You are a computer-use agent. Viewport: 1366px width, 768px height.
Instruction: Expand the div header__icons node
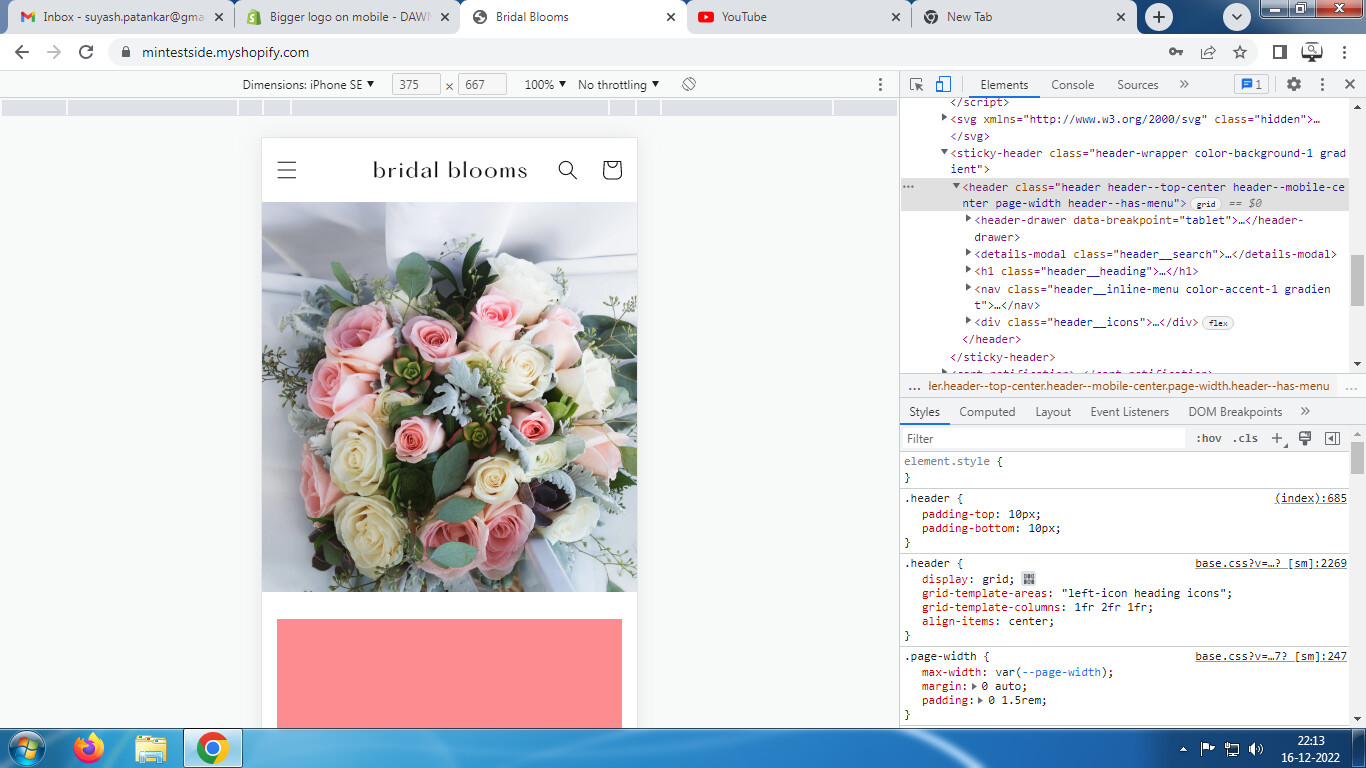(x=968, y=321)
